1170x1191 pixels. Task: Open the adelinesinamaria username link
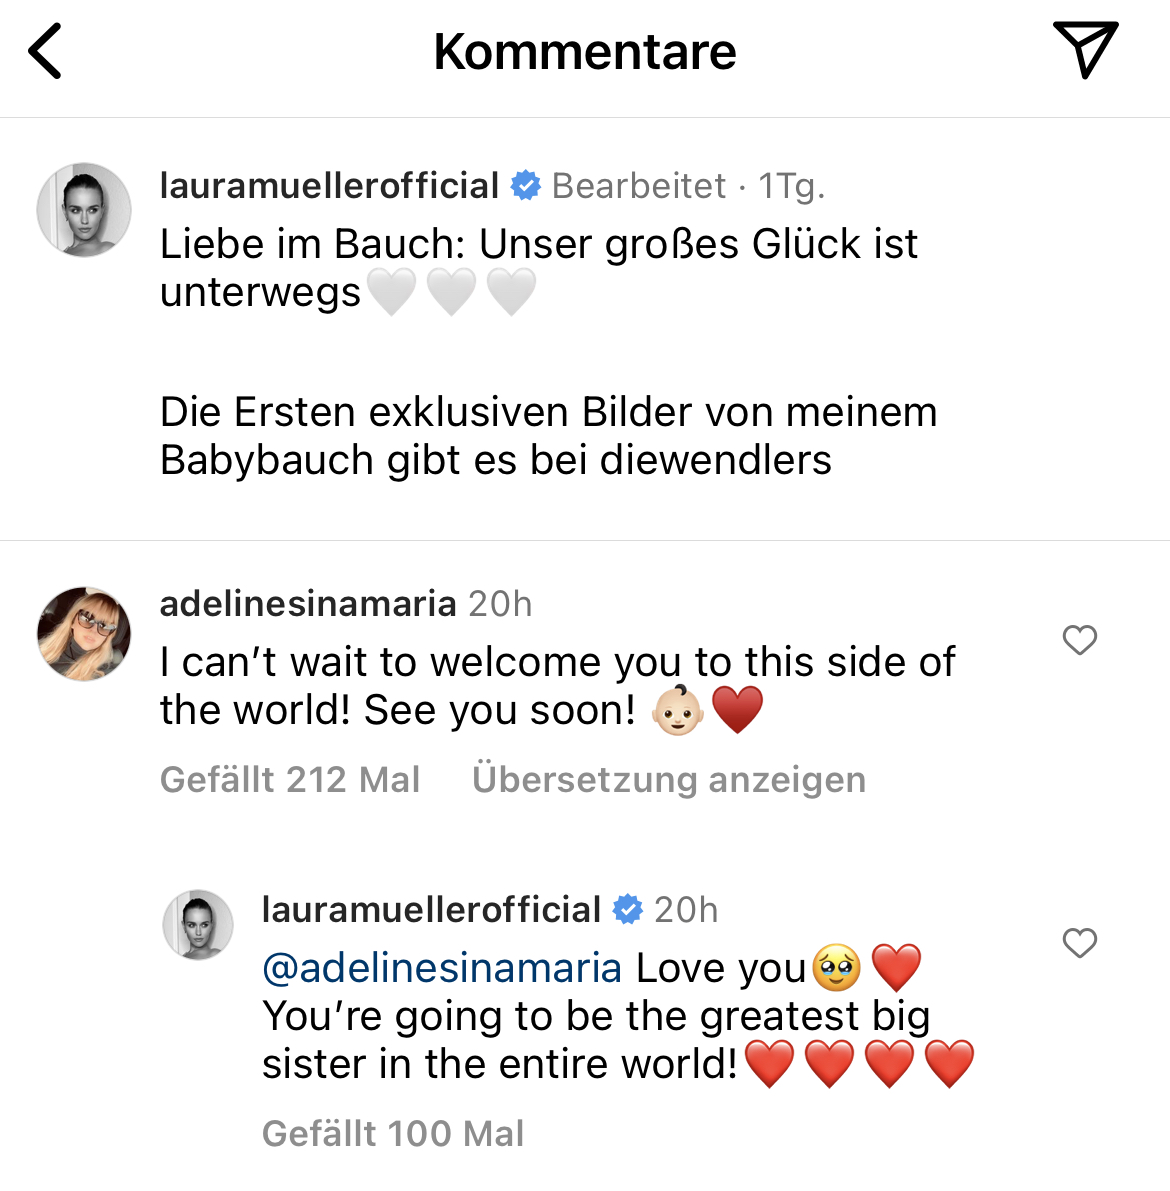pyautogui.click(x=308, y=604)
